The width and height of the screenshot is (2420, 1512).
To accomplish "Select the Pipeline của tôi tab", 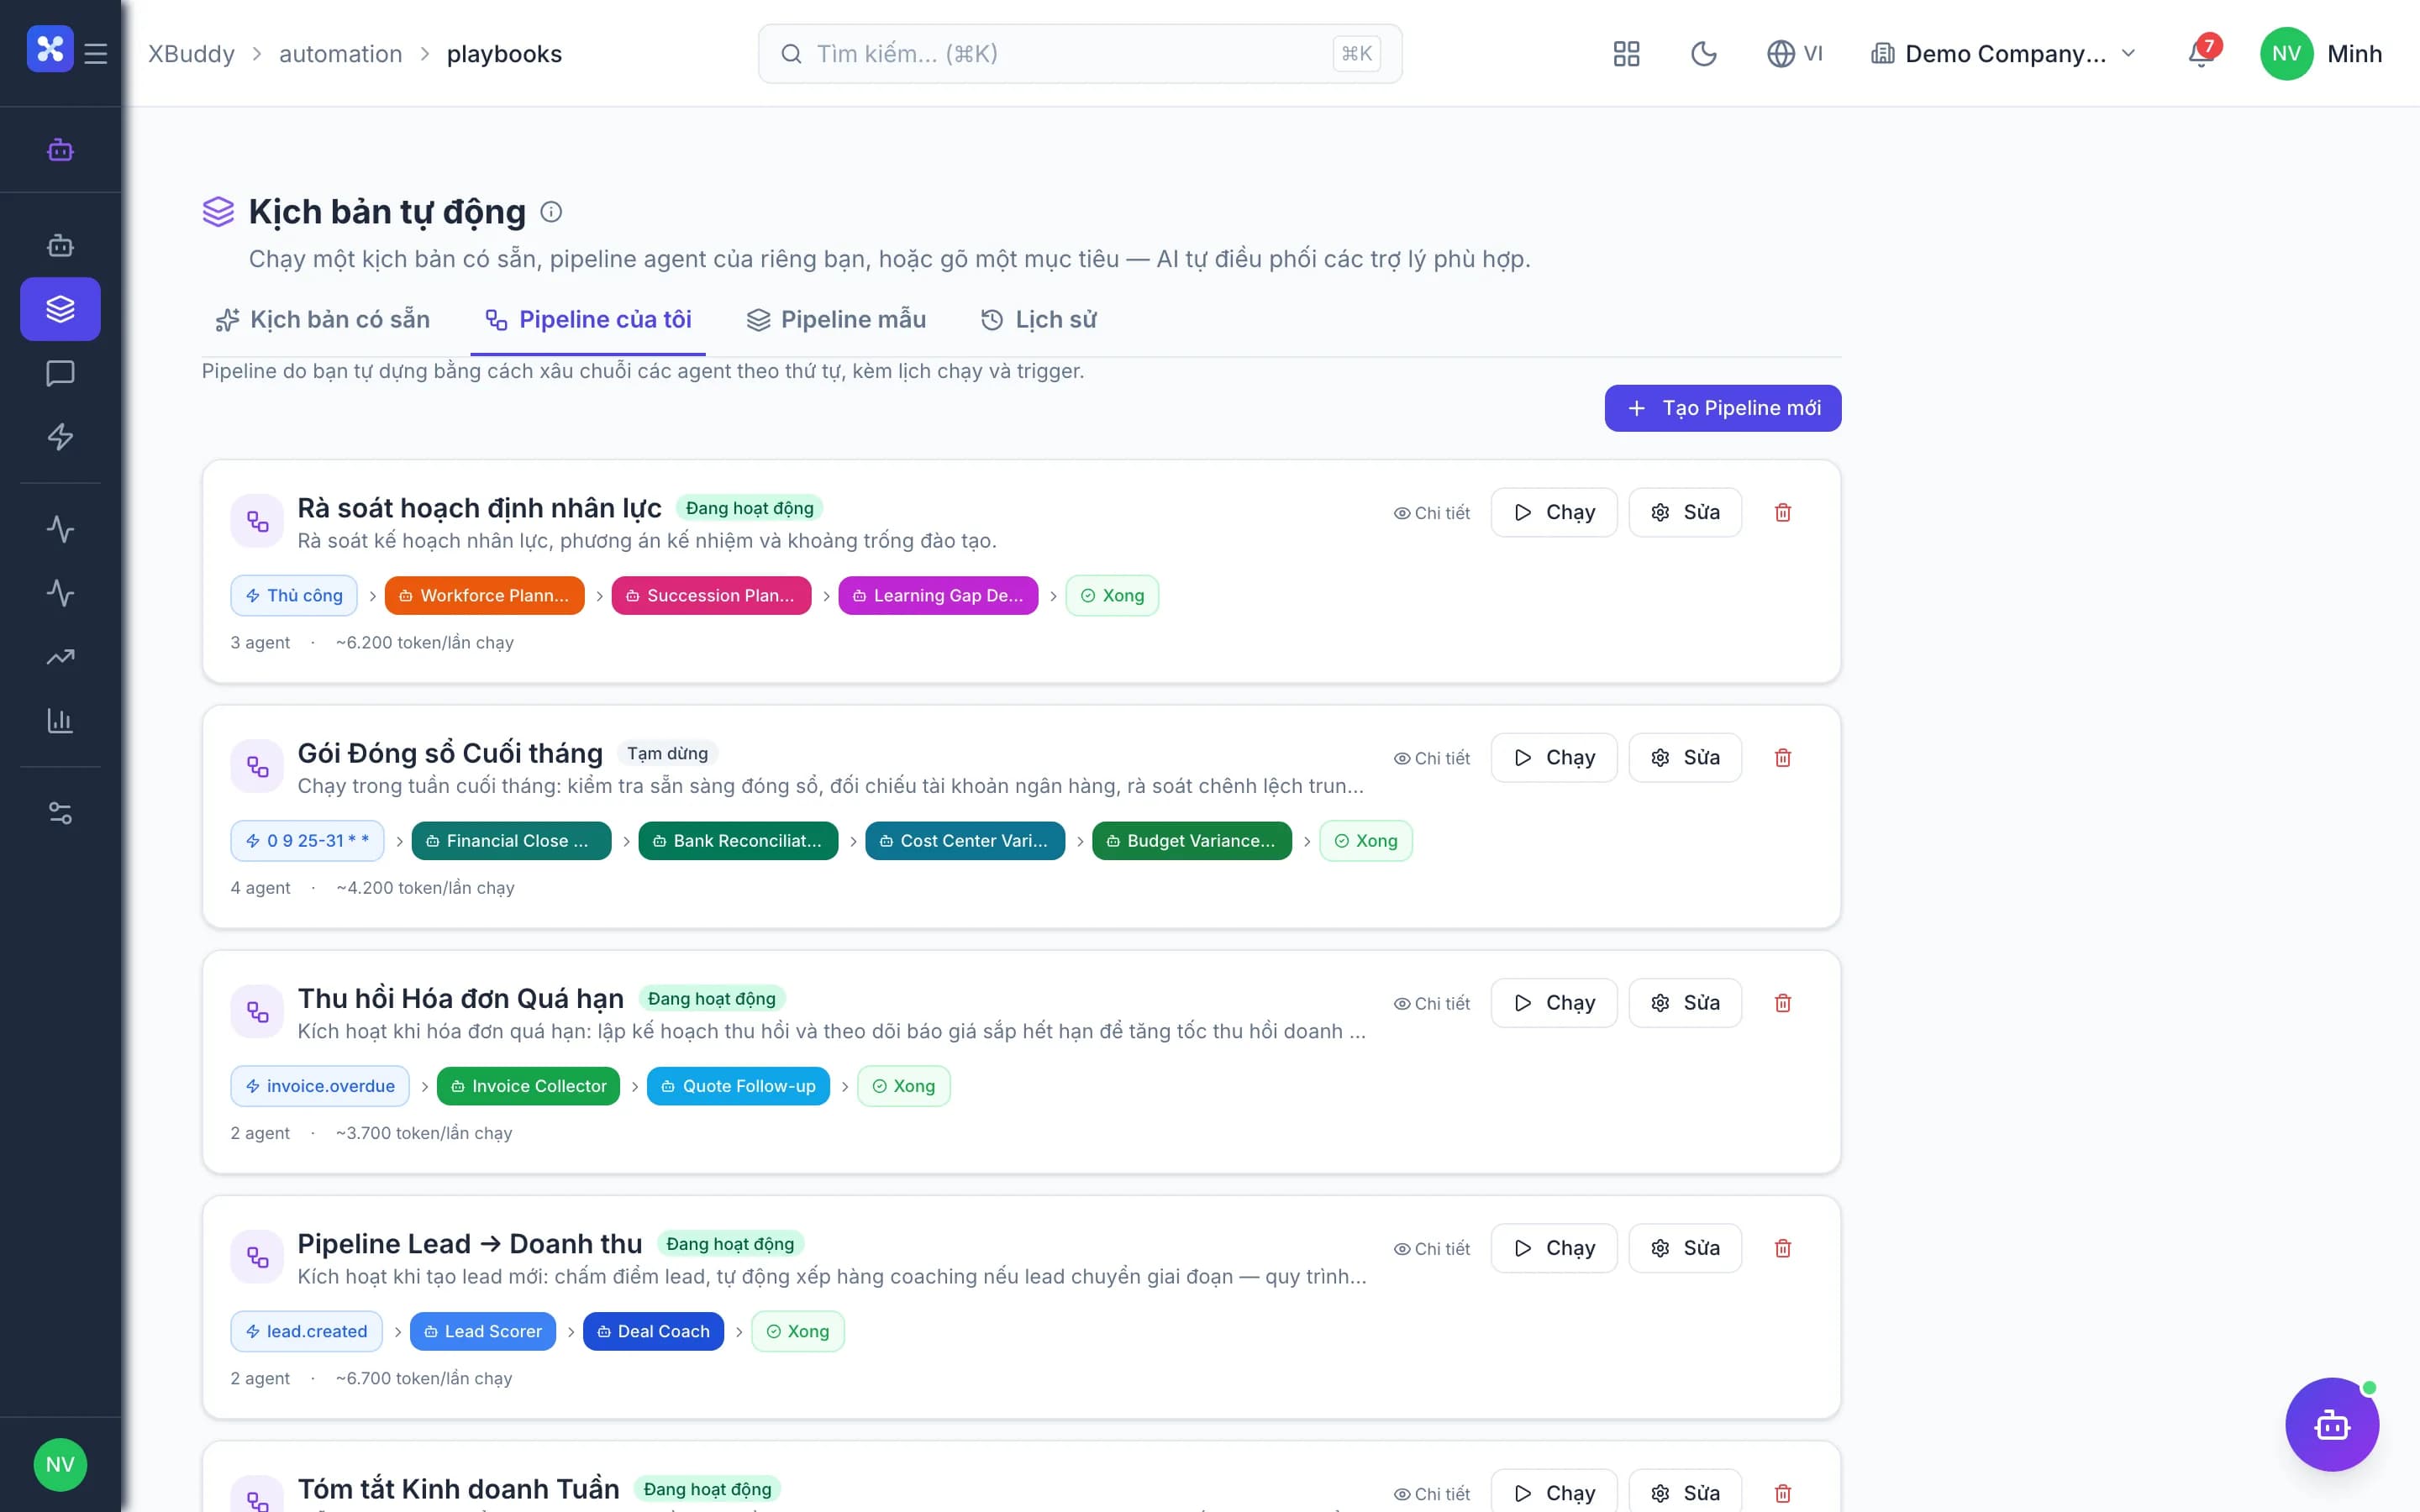I will [588, 320].
